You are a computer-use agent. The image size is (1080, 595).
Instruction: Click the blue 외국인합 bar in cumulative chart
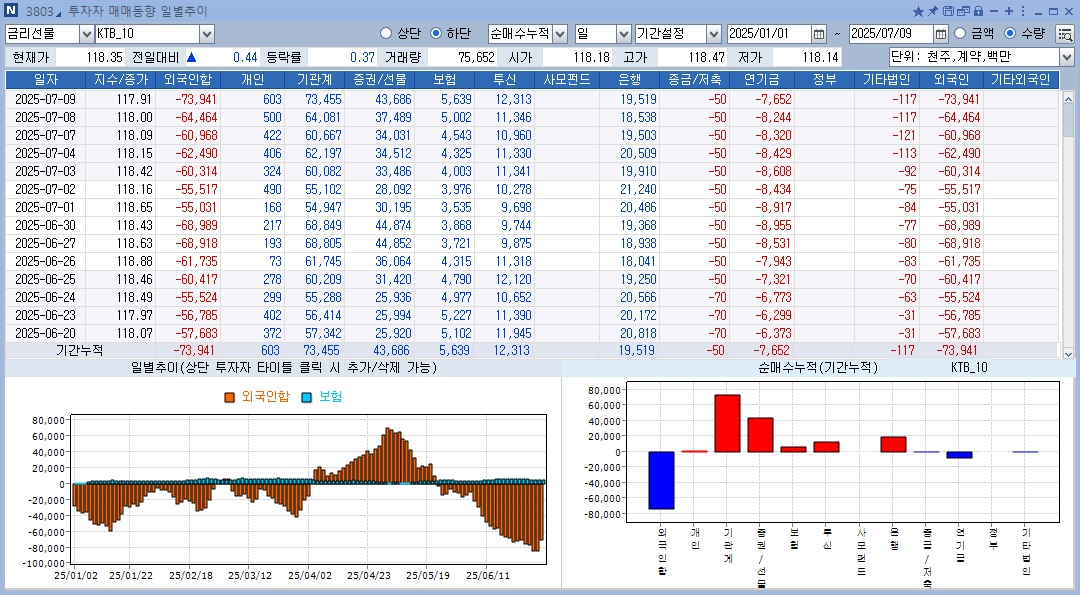click(x=661, y=480)
